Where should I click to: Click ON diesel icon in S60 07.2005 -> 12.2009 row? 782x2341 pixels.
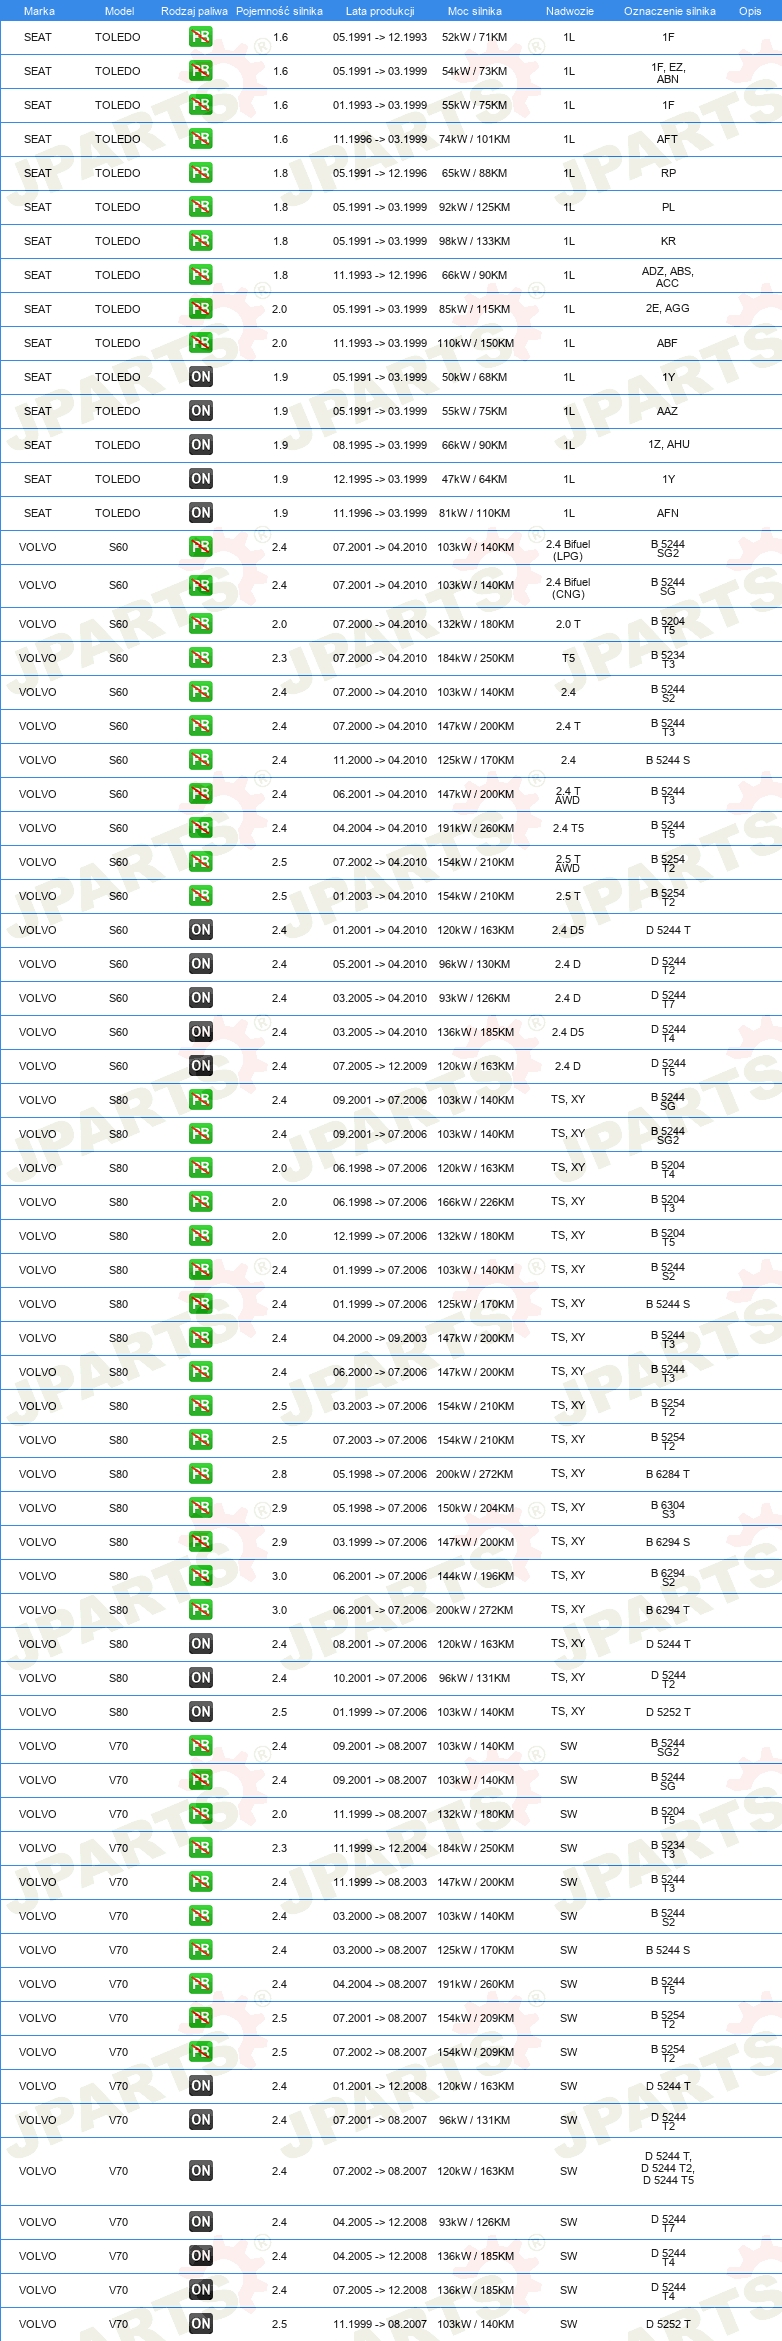click(201, 1066)
